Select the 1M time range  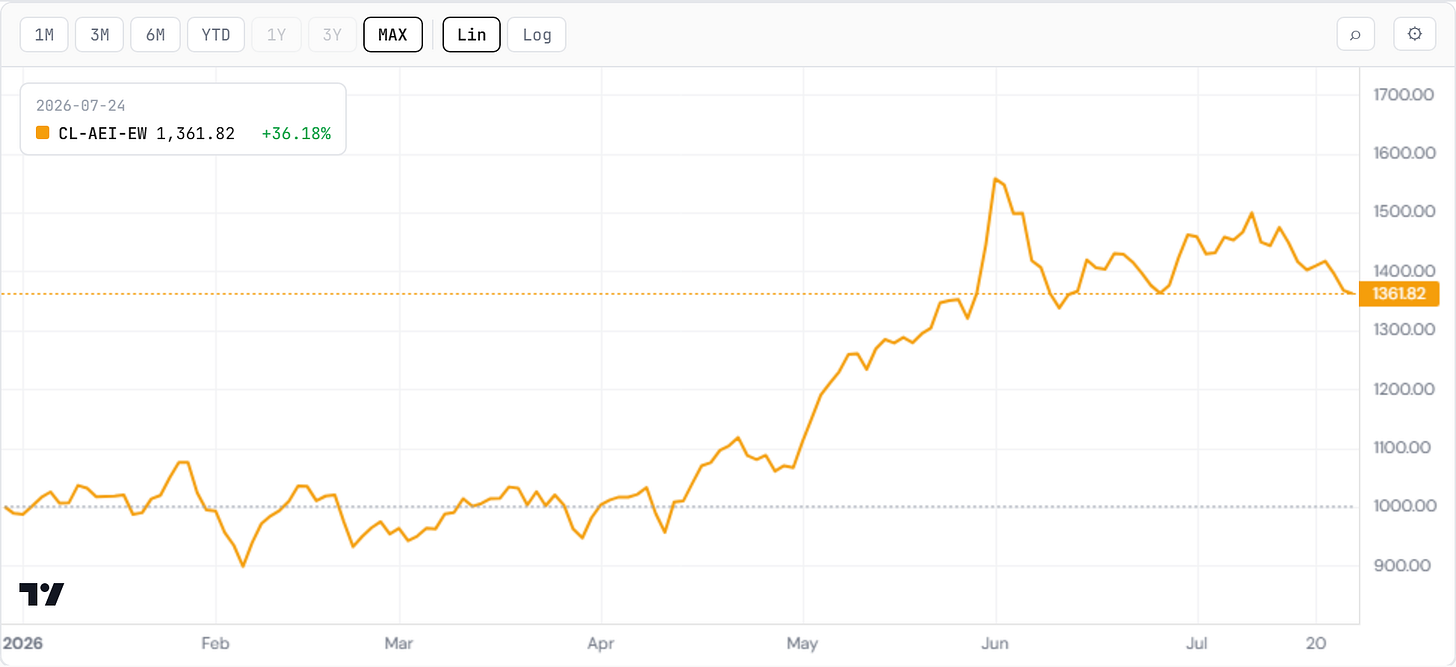coord(44,35)
